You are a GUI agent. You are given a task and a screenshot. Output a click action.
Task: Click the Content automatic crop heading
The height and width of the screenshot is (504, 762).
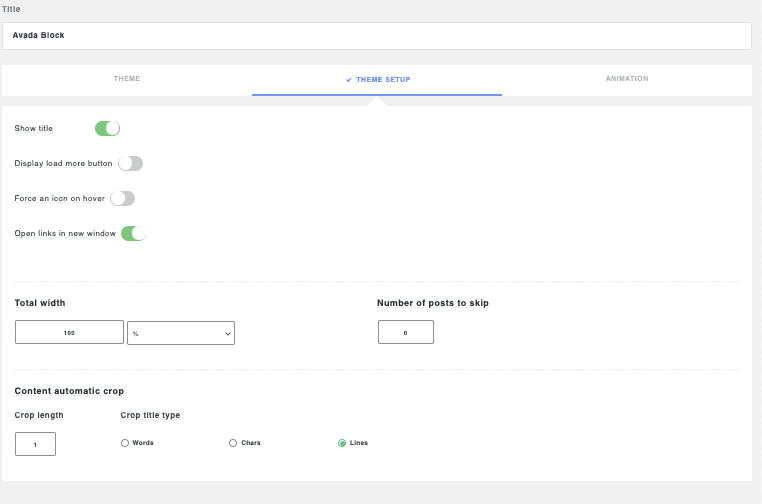69,391
